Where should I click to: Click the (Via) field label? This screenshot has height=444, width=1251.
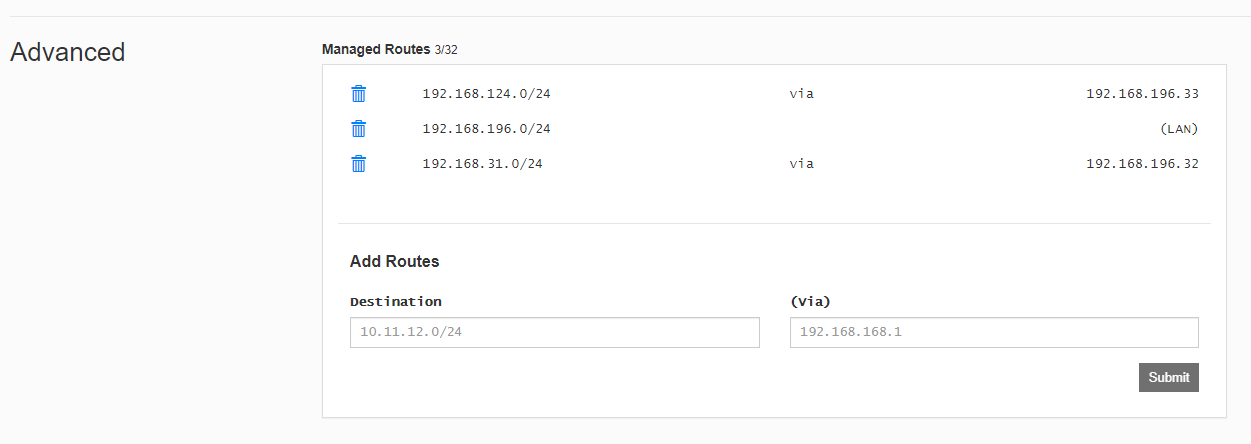811,301
